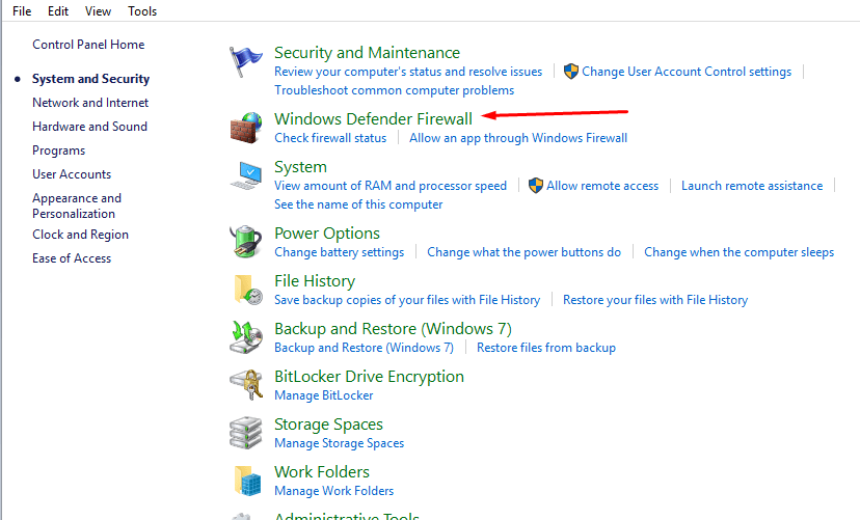
Task: Click View amount of RAM and processor speed
Action: [391, 186]
